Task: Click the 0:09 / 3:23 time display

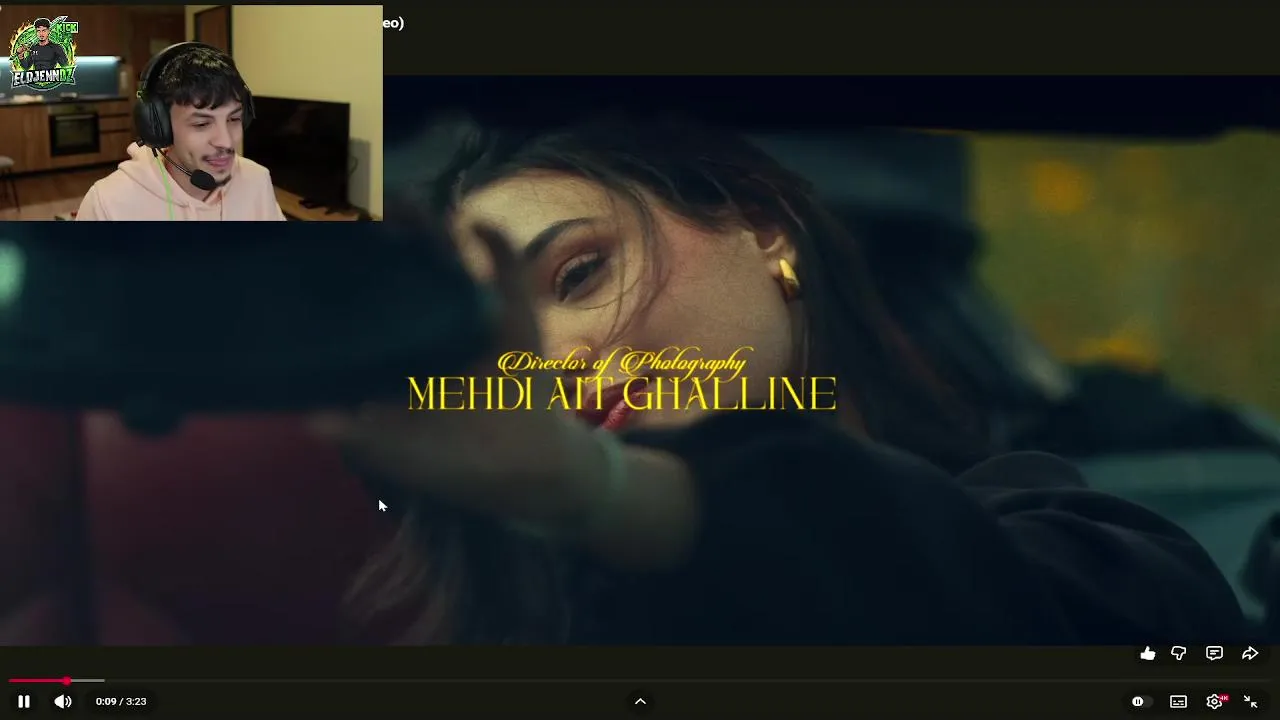Action: tap(121, 701)
